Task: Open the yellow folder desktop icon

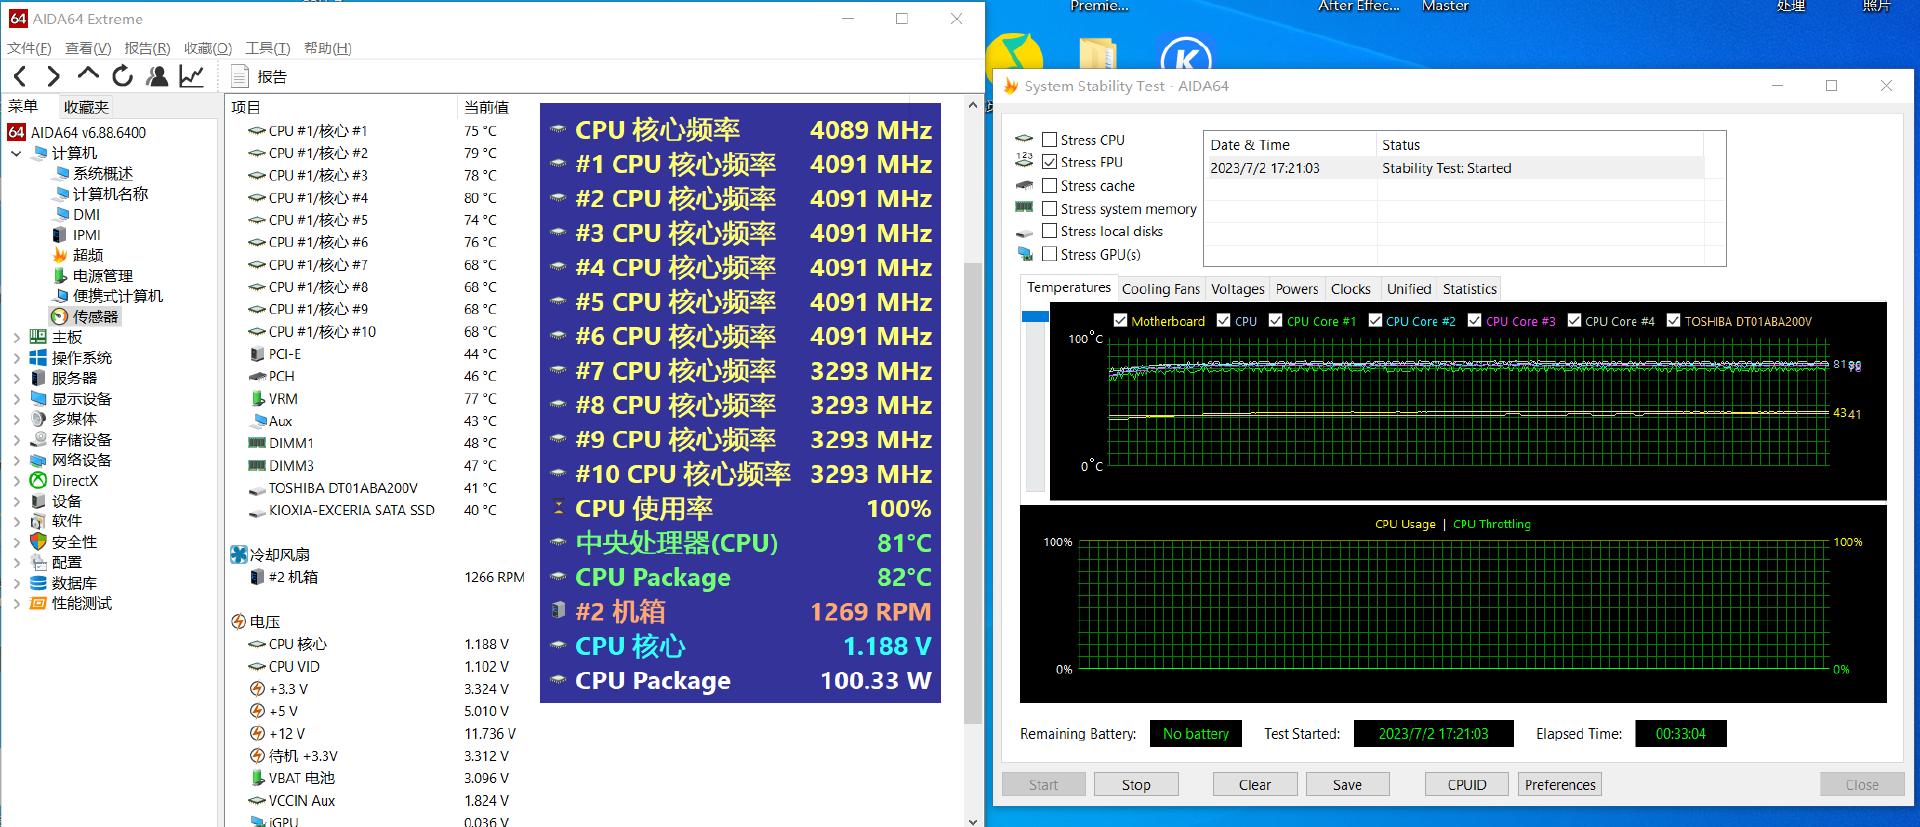Action: pyautogui.click(x=1097, y=55)
